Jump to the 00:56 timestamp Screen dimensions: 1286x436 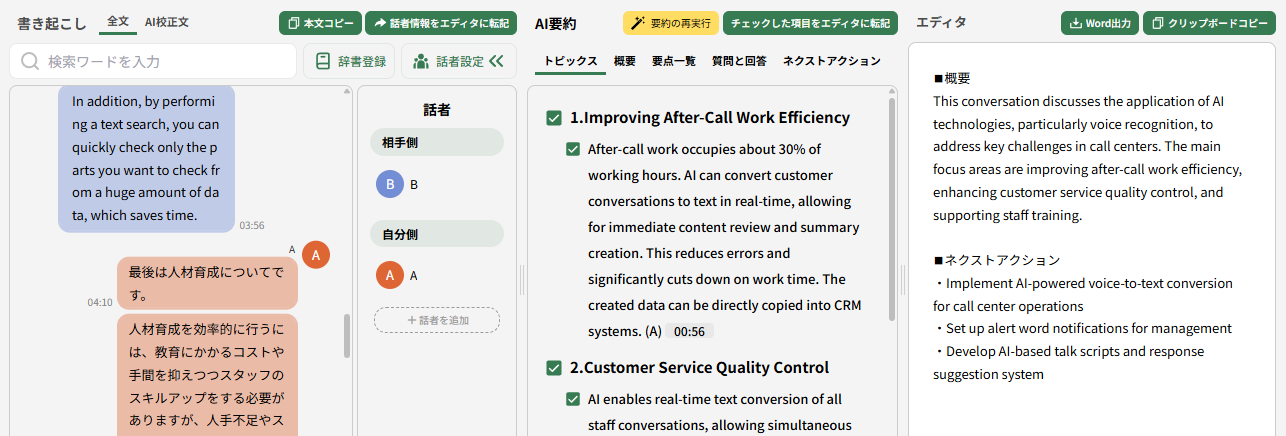(689, 331)
